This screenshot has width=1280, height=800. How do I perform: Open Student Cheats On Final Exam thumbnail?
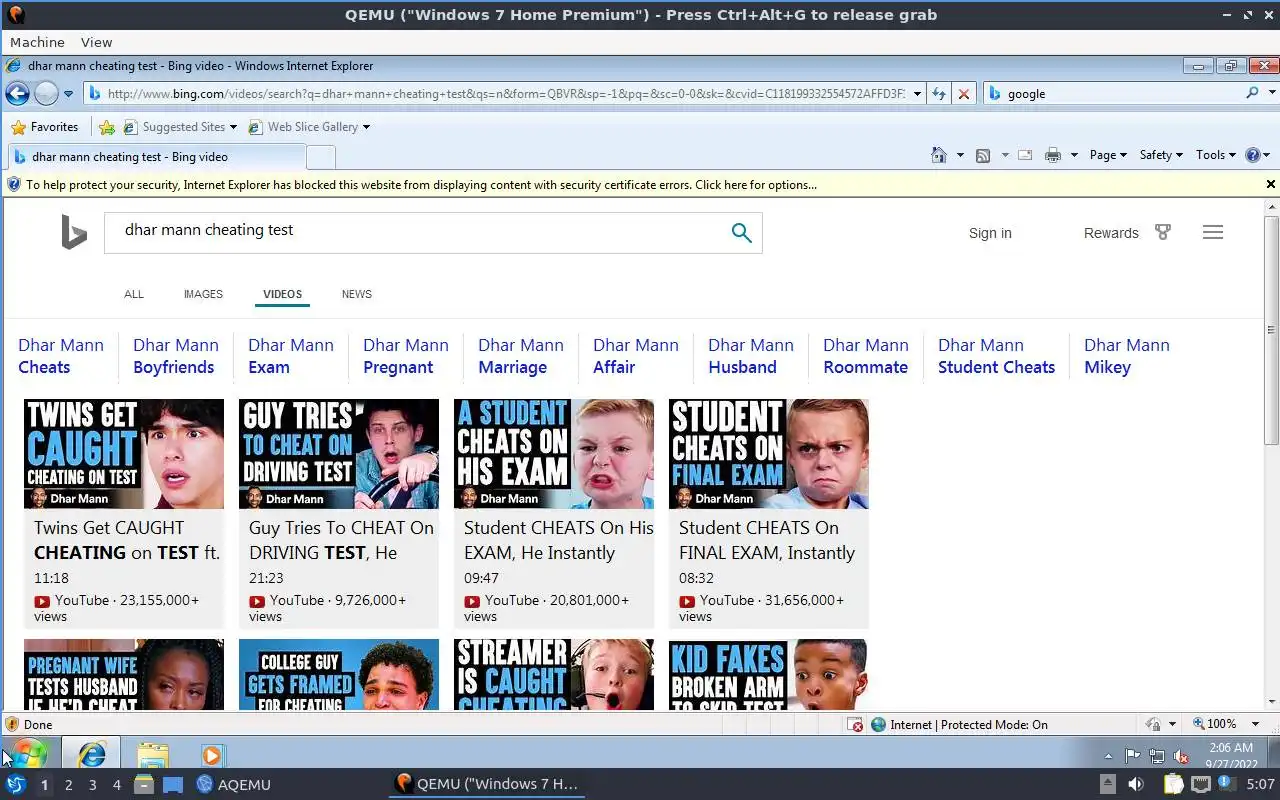(769, 454)
